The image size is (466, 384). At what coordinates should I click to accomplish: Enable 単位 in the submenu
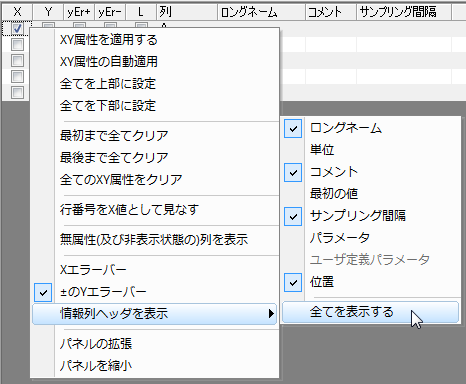click(x=371, y=150)
